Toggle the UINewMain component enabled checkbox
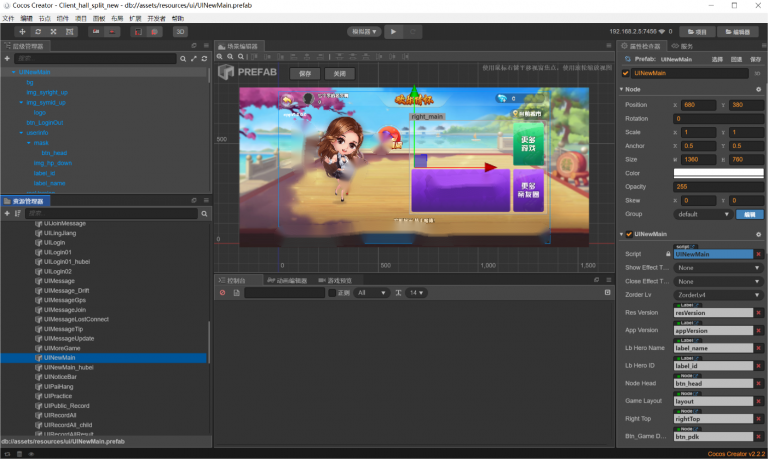The height and width of the screenshot is (459, 768). [629, 234]
